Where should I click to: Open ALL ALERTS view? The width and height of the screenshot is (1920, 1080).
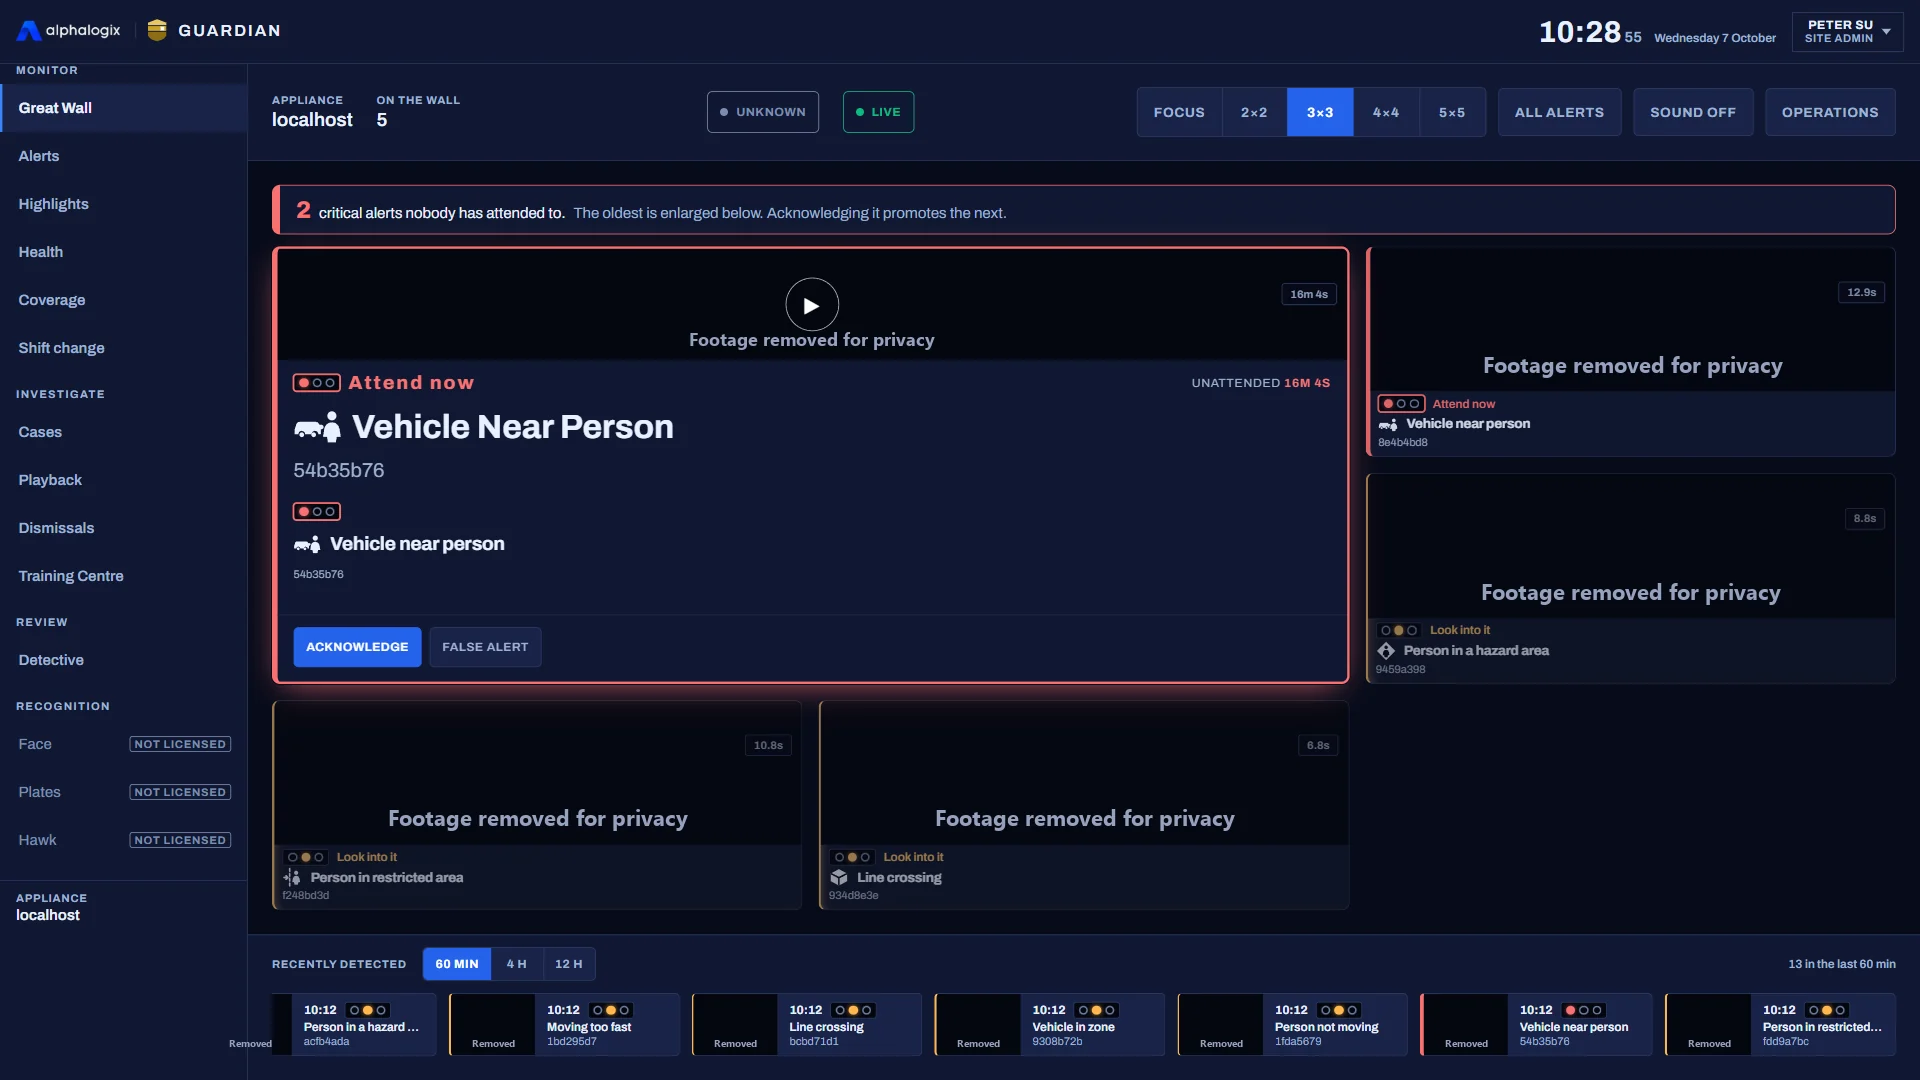tap(1559, 112)
